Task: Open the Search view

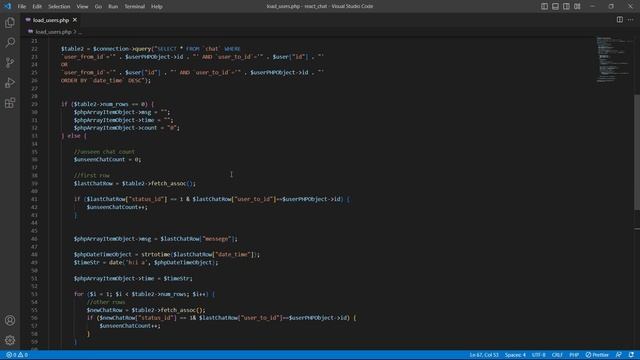Action: tap(10, 42)
